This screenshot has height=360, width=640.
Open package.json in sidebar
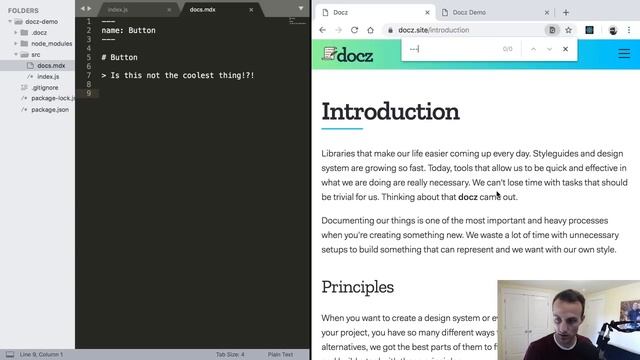[x=50, y=109]
